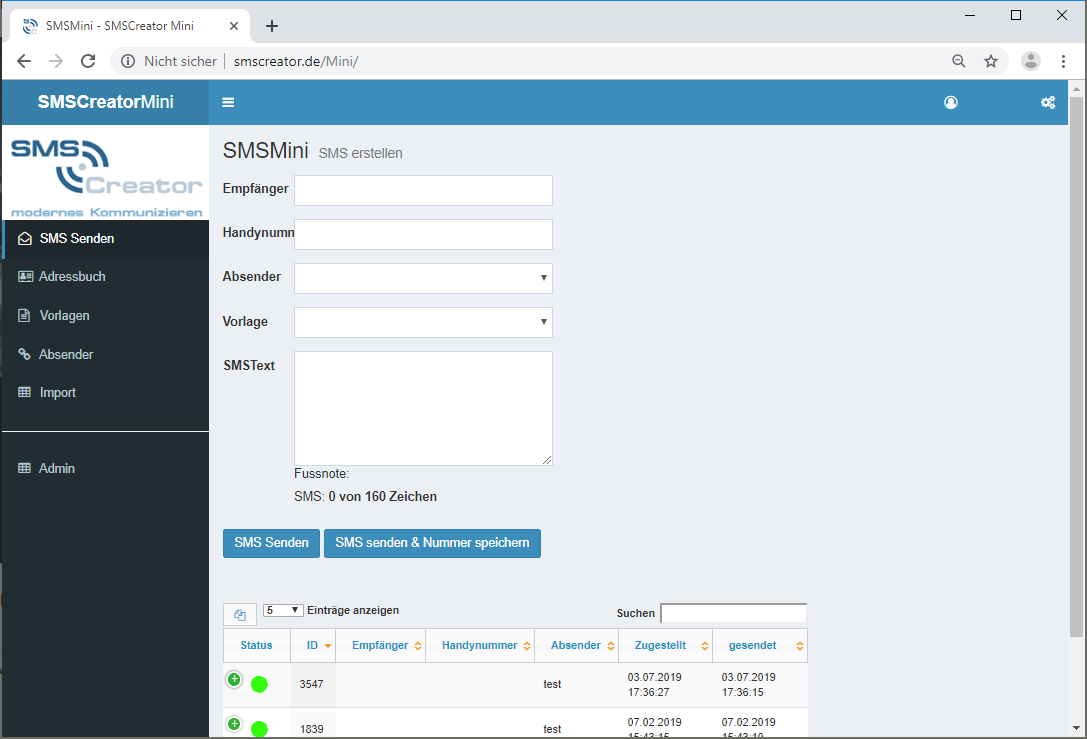1087x739 pixels.
Task: Sort table by gesendet column
Action: 760,645
